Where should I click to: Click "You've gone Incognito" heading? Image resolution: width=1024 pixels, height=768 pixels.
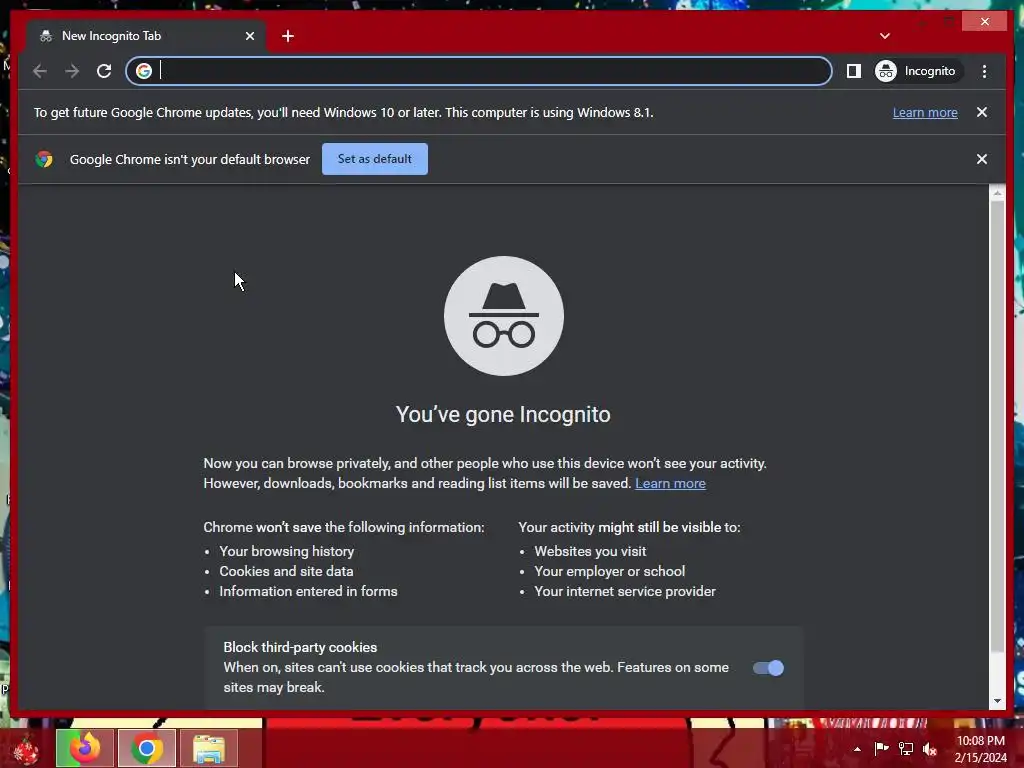point(503,414)
